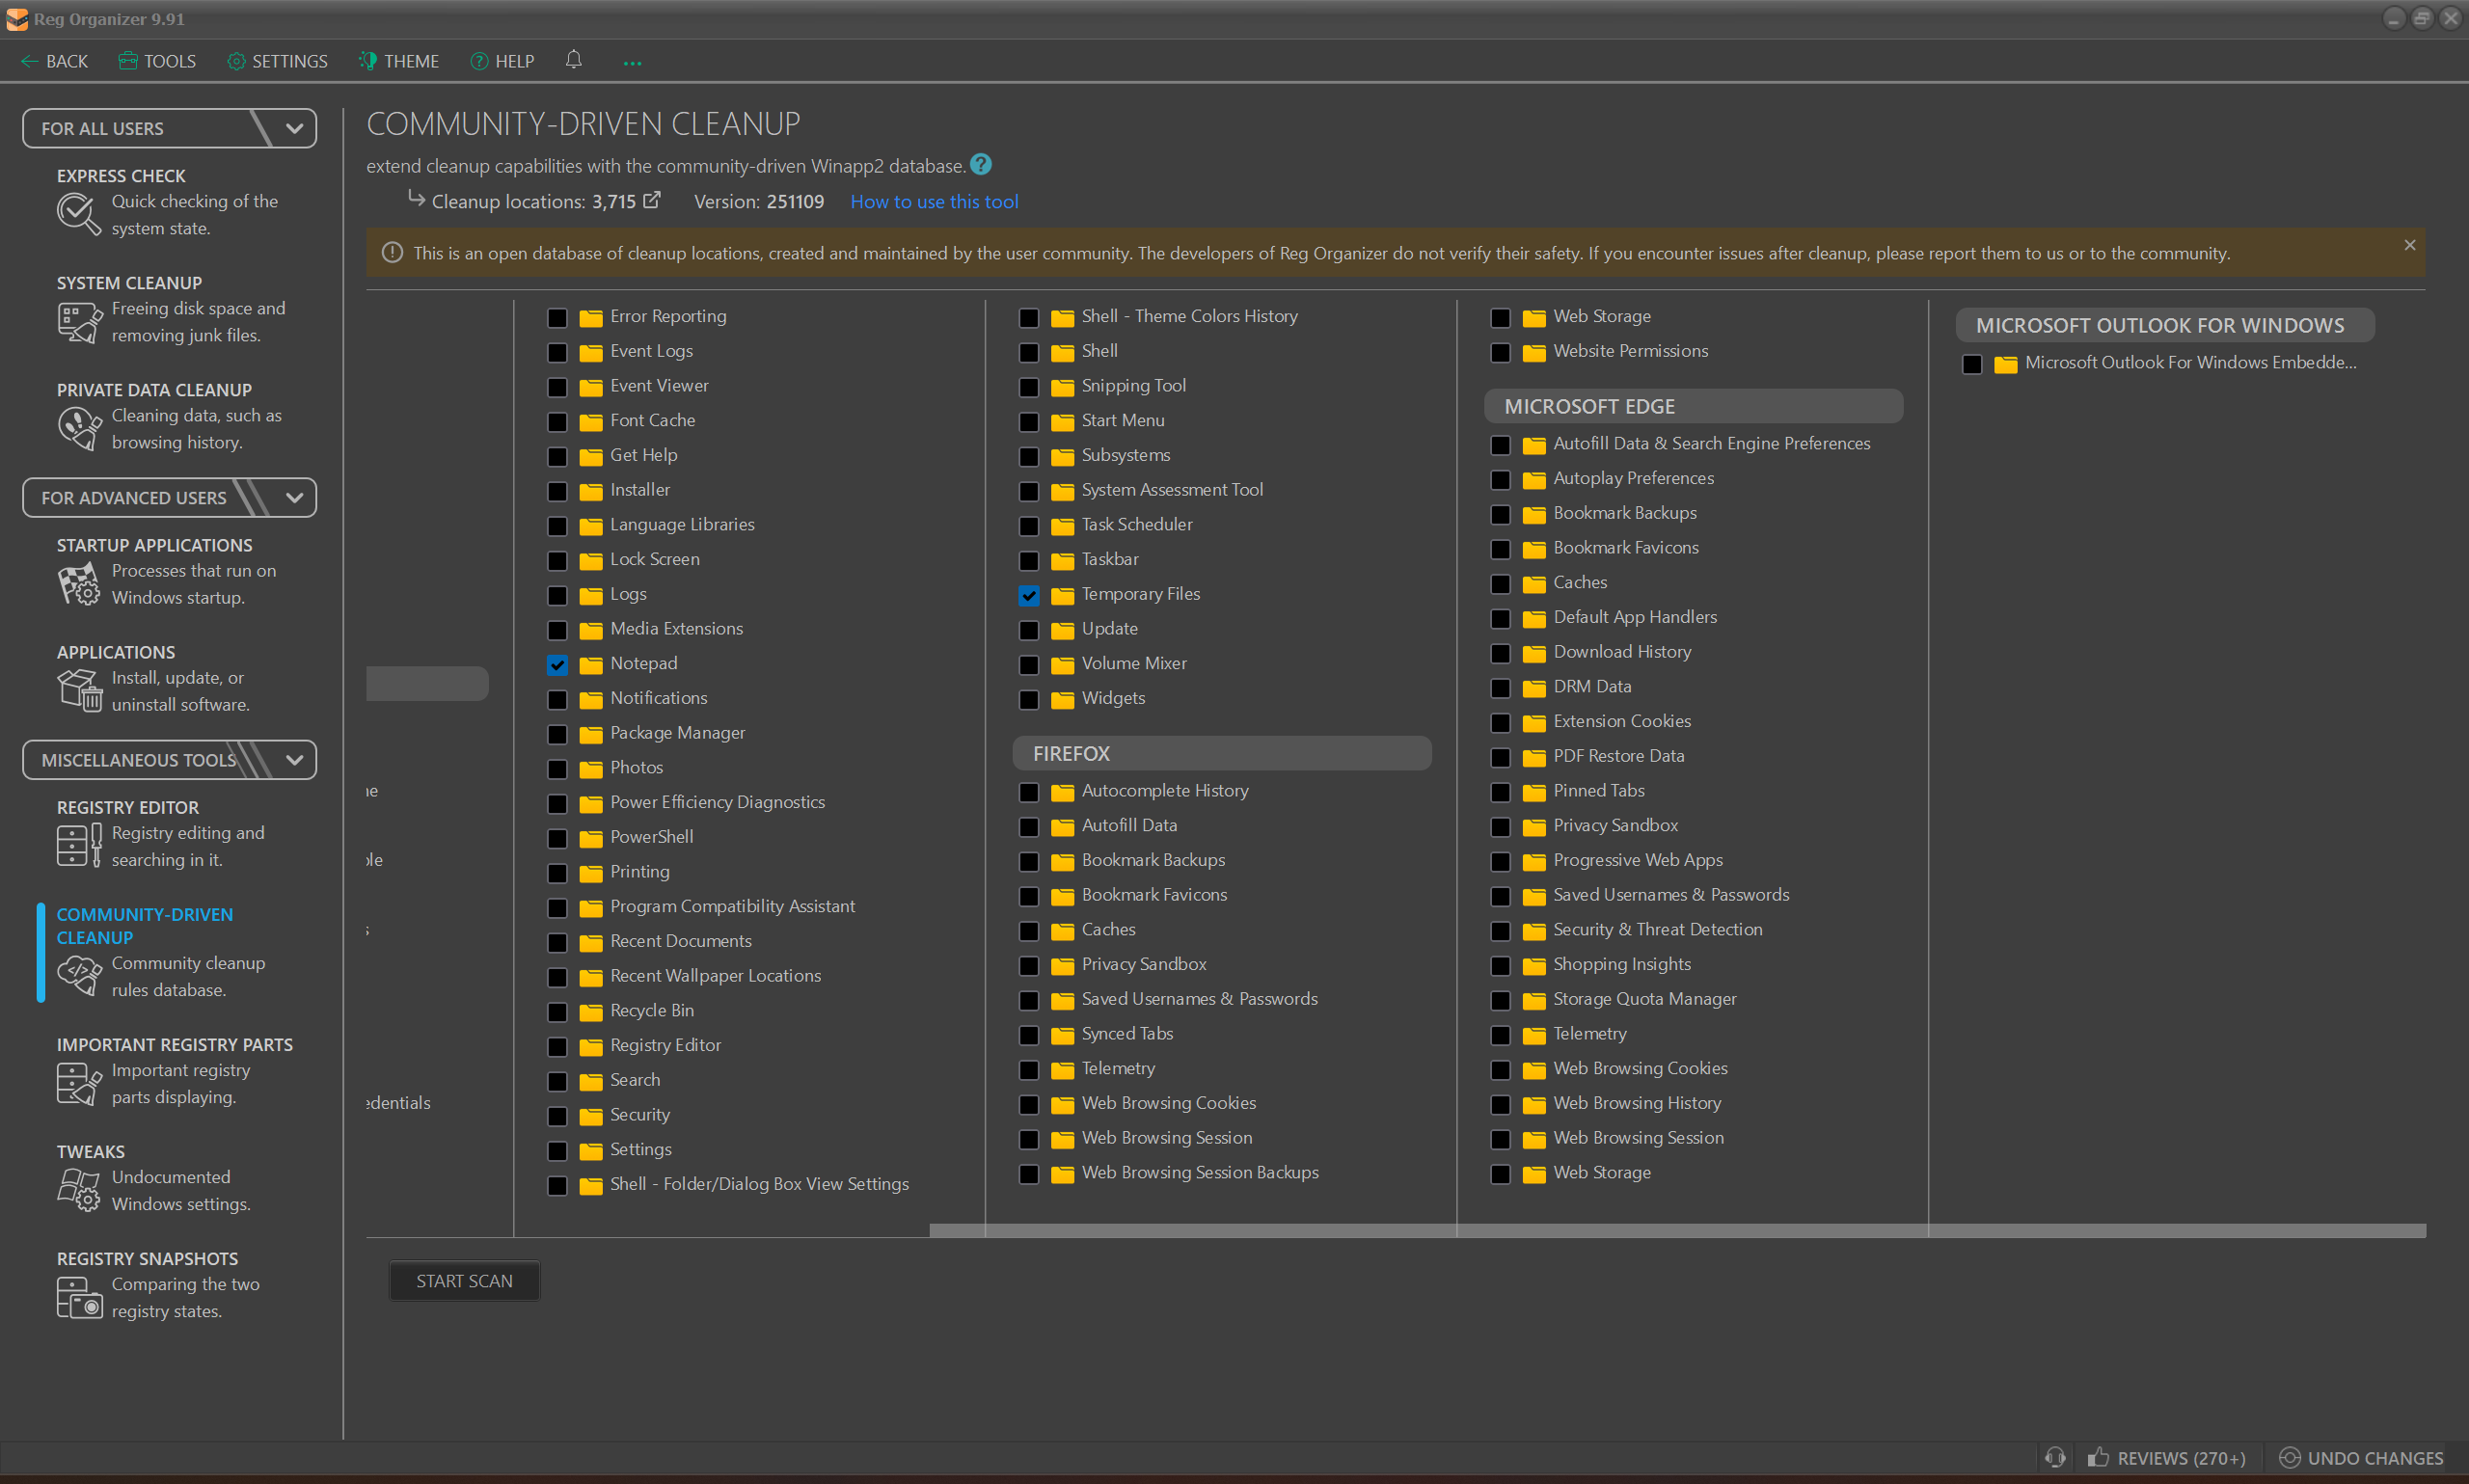Uncheck the Temporary Files checkbox
The image size is (2469, 1484).
[1029, 596]
